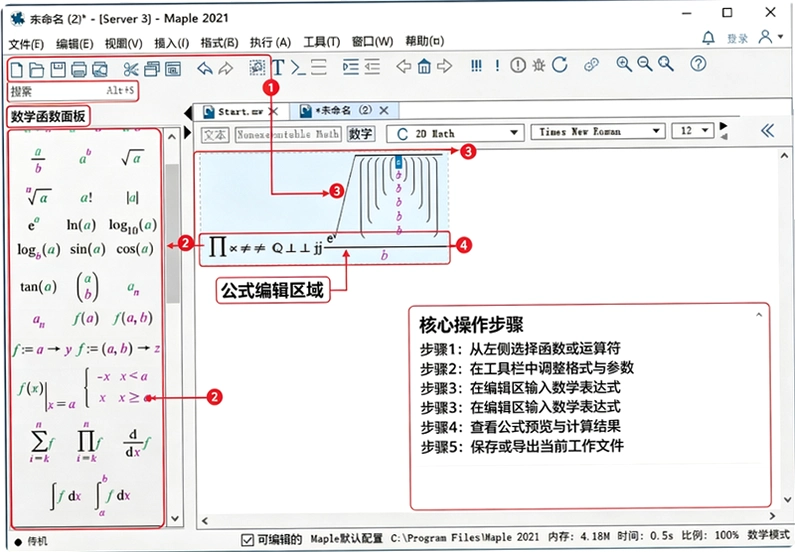Insert tan(a) function template

(39, 287)
